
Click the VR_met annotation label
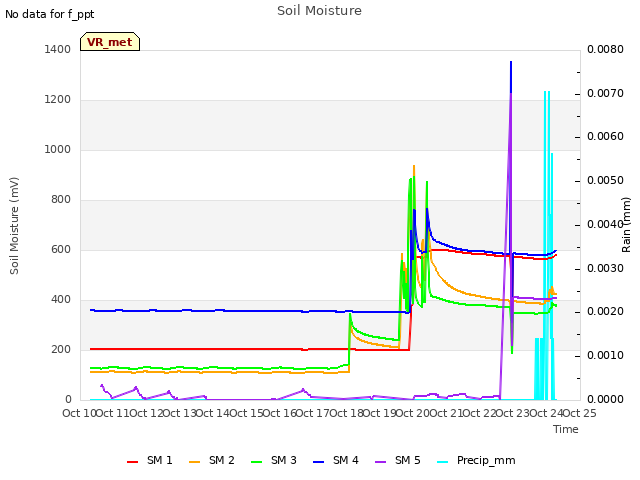pos(110,42)
